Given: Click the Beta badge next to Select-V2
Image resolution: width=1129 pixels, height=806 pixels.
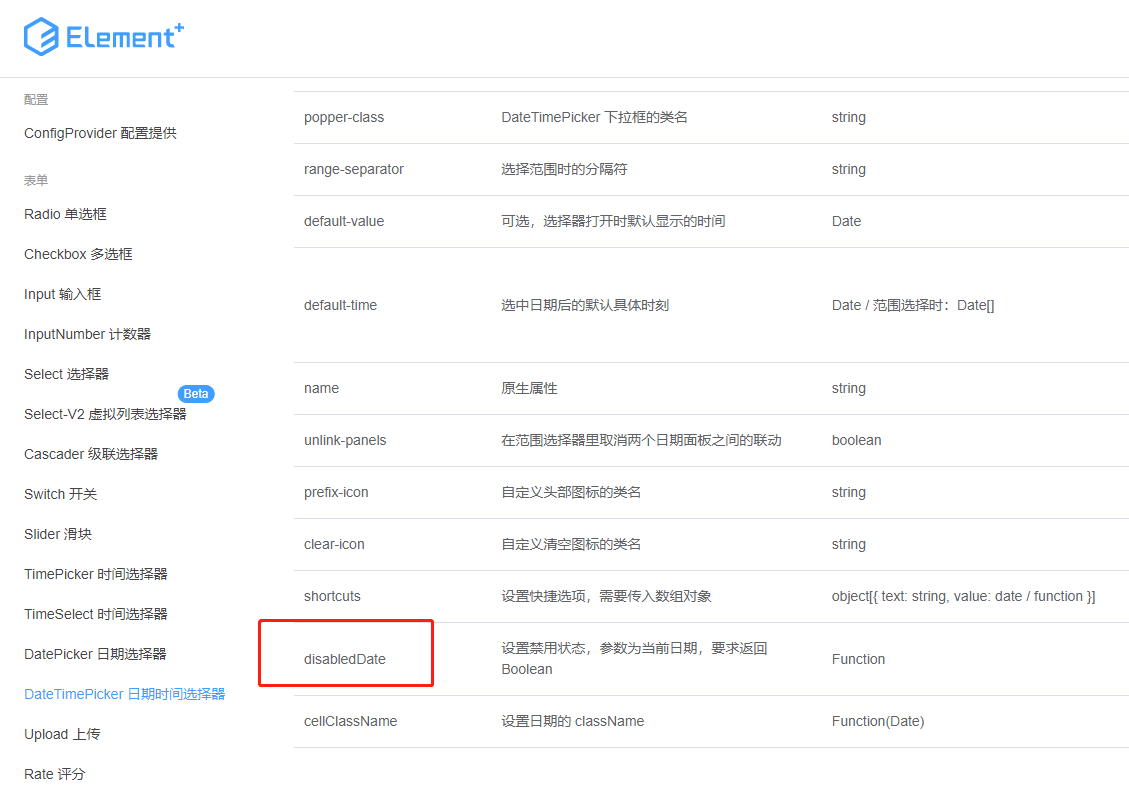Looking at the screenshot, I should coord(196,393).
